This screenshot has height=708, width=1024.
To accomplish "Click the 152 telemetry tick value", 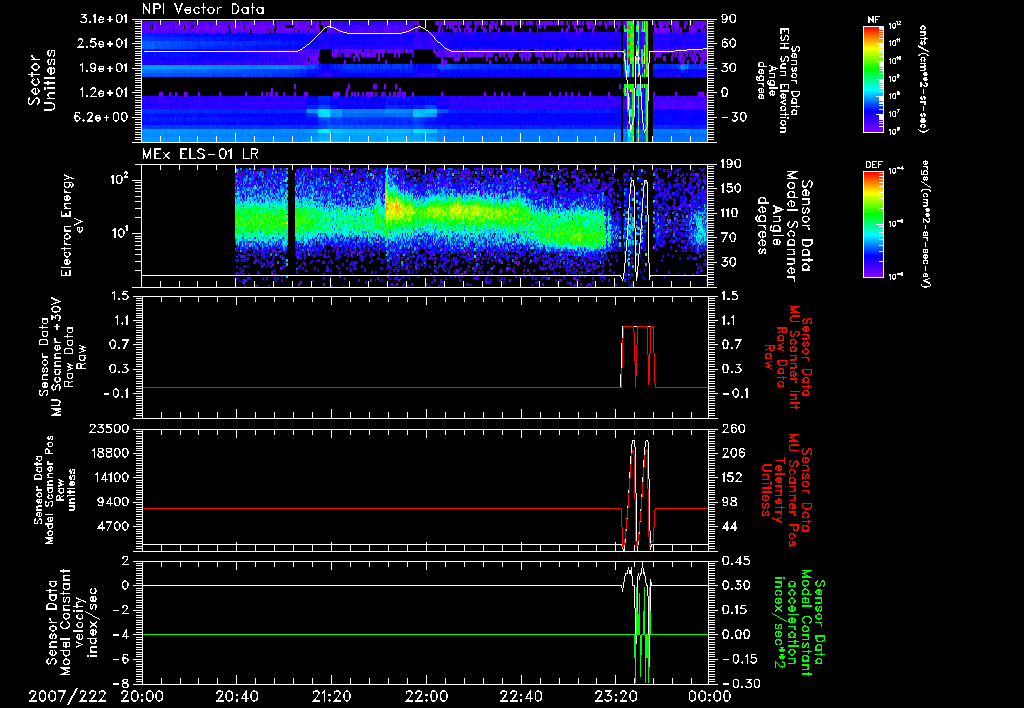I will (x=731, y=477).
